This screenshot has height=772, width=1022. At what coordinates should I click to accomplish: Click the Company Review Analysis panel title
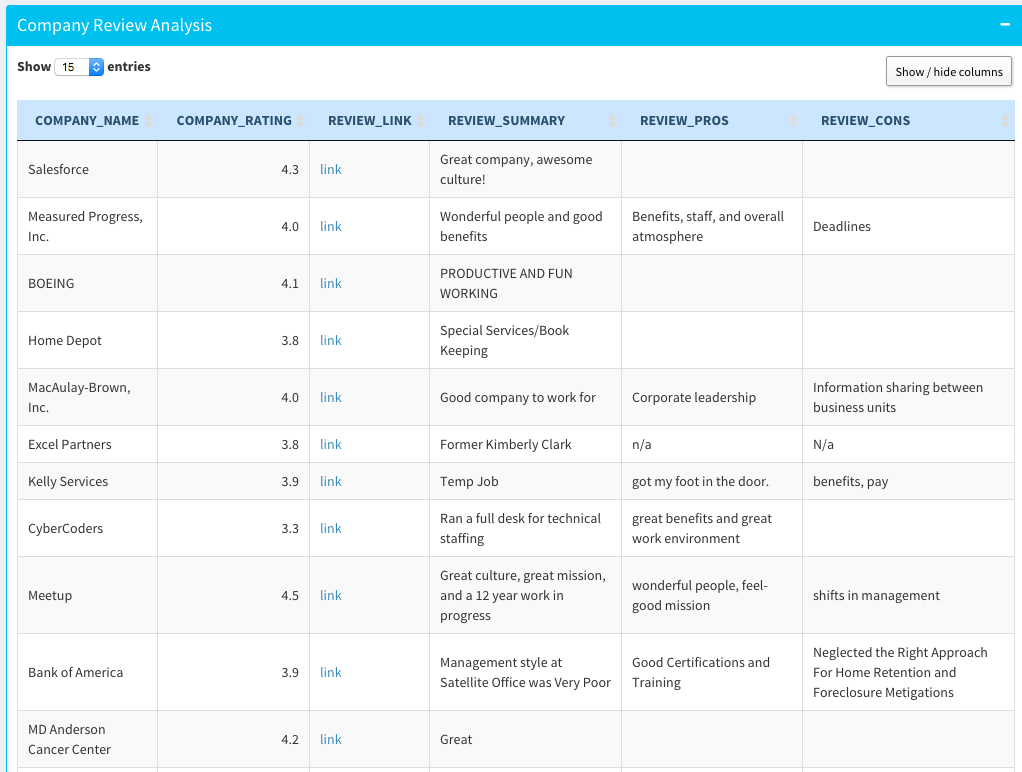pyautogui.click(x=114, y=25)
